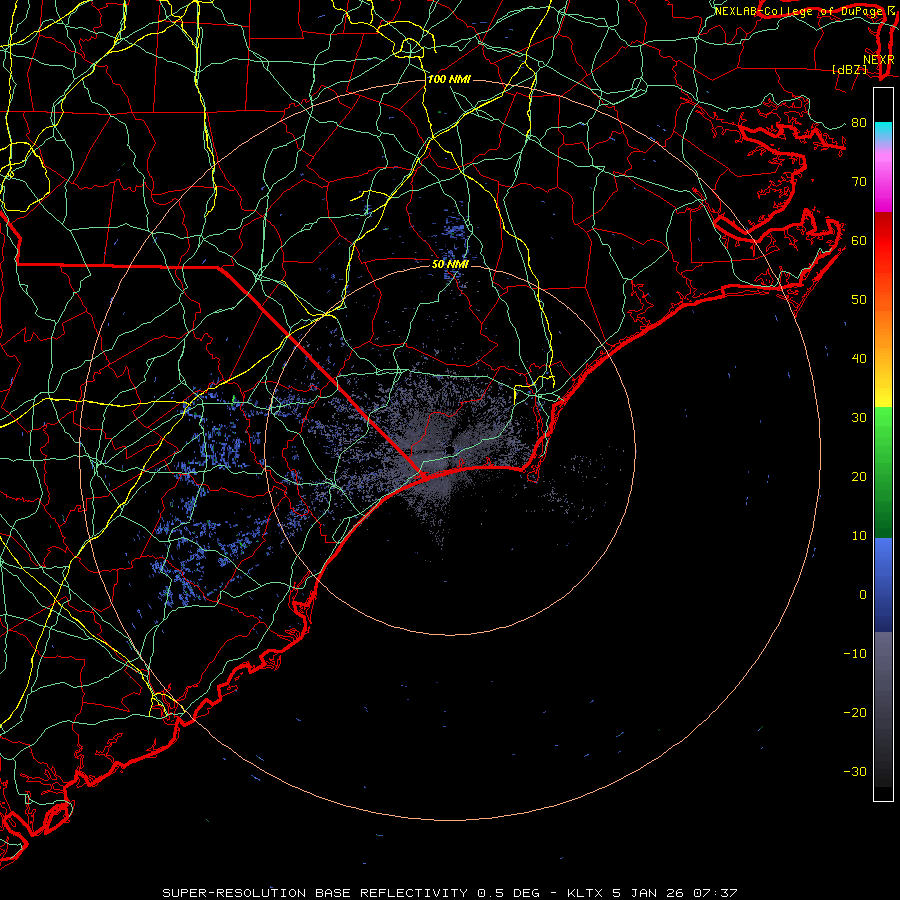This screenshot has height=900, width=900.
Task: Click the 30 value on dBZ scale
Action: (x=859, y=418)
